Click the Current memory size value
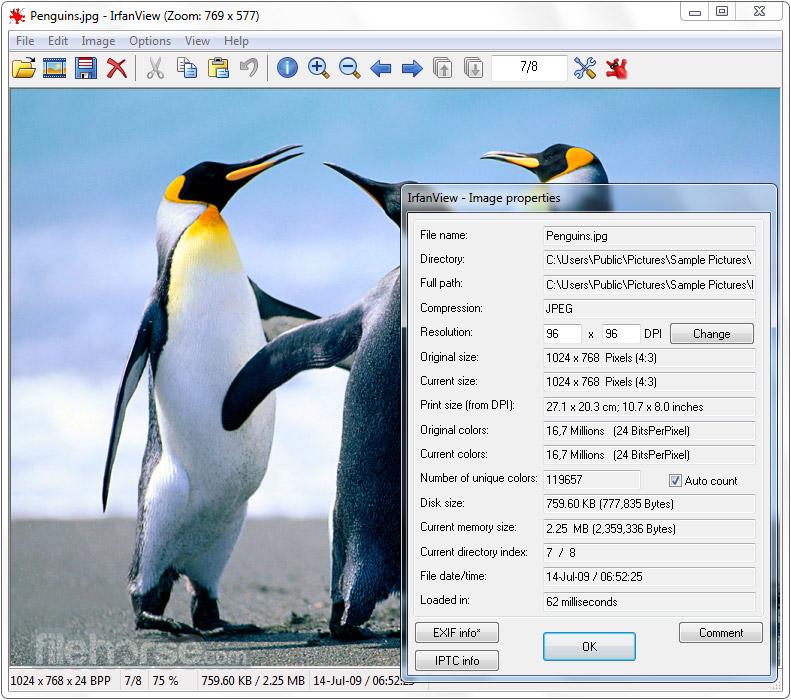The image size is (791, 700). tap(649, 529)
